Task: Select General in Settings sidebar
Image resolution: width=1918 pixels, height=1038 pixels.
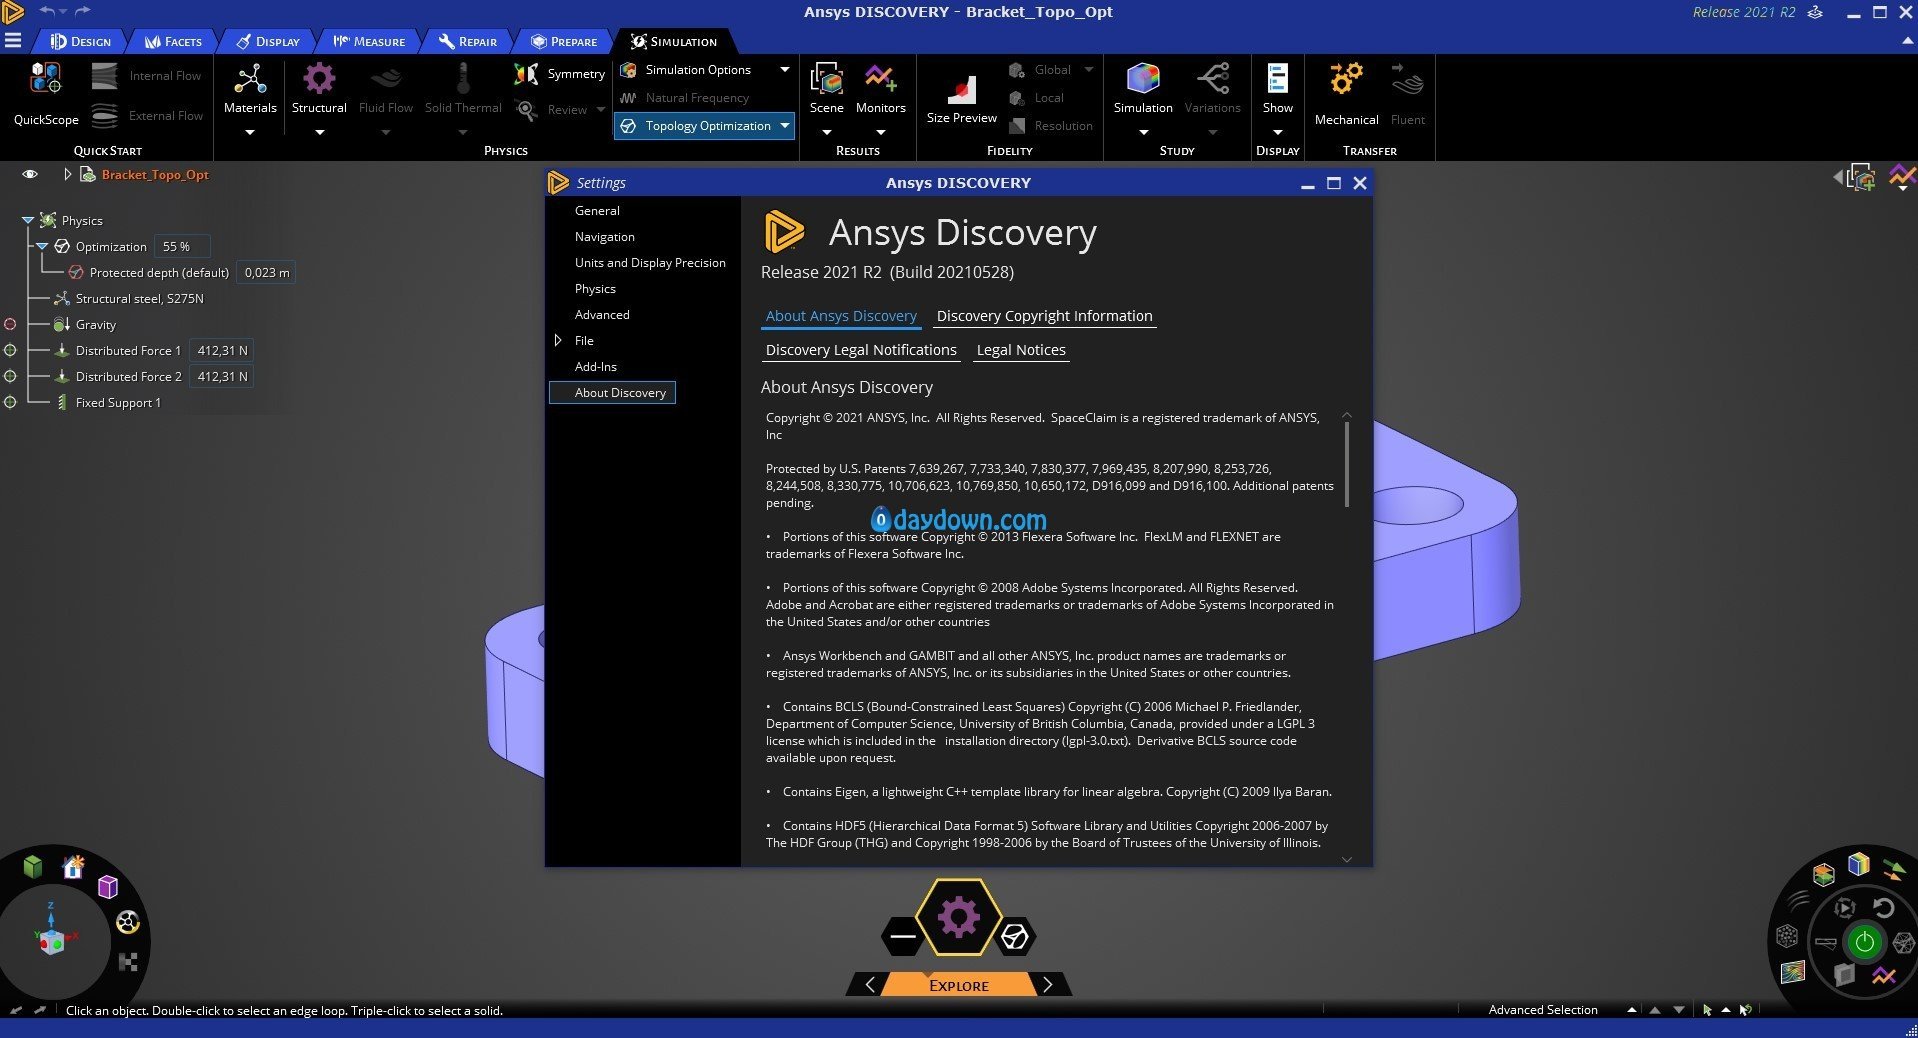Action: [597, 210]
